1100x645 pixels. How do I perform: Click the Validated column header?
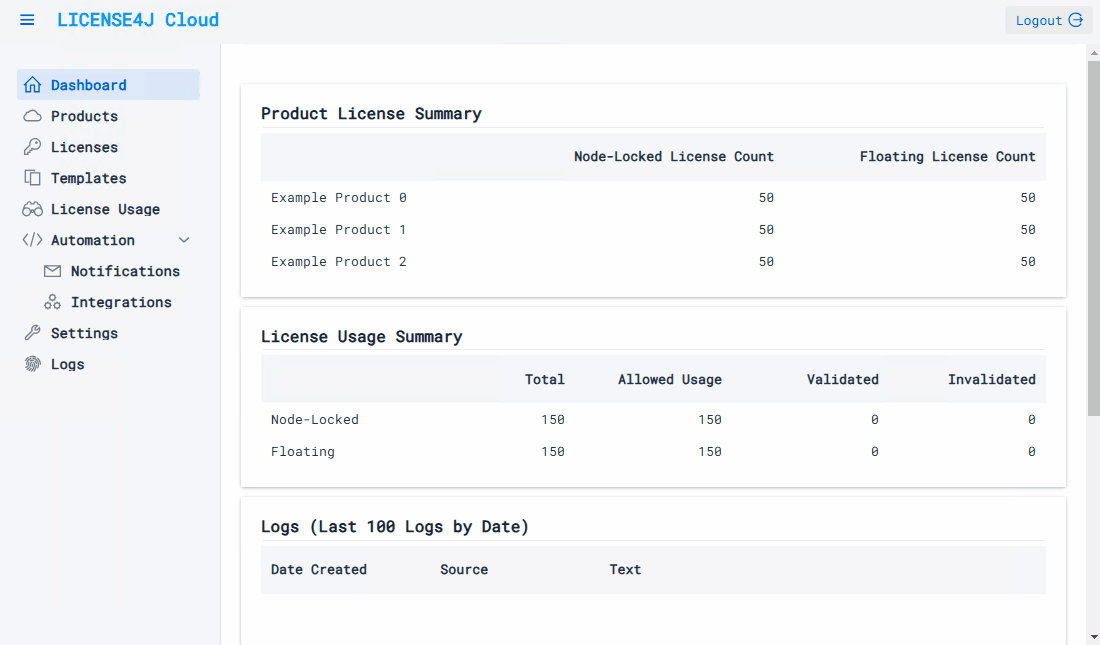[x=843, y=379]
